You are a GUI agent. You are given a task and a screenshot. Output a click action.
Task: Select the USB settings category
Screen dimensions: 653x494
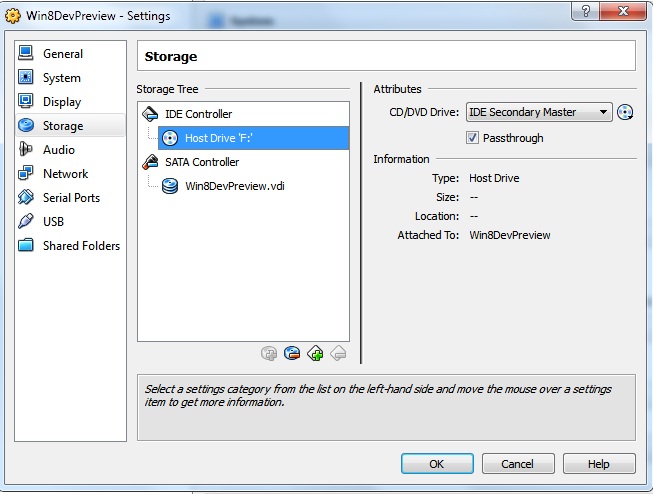pyautogui.click(x=54, y=222)
